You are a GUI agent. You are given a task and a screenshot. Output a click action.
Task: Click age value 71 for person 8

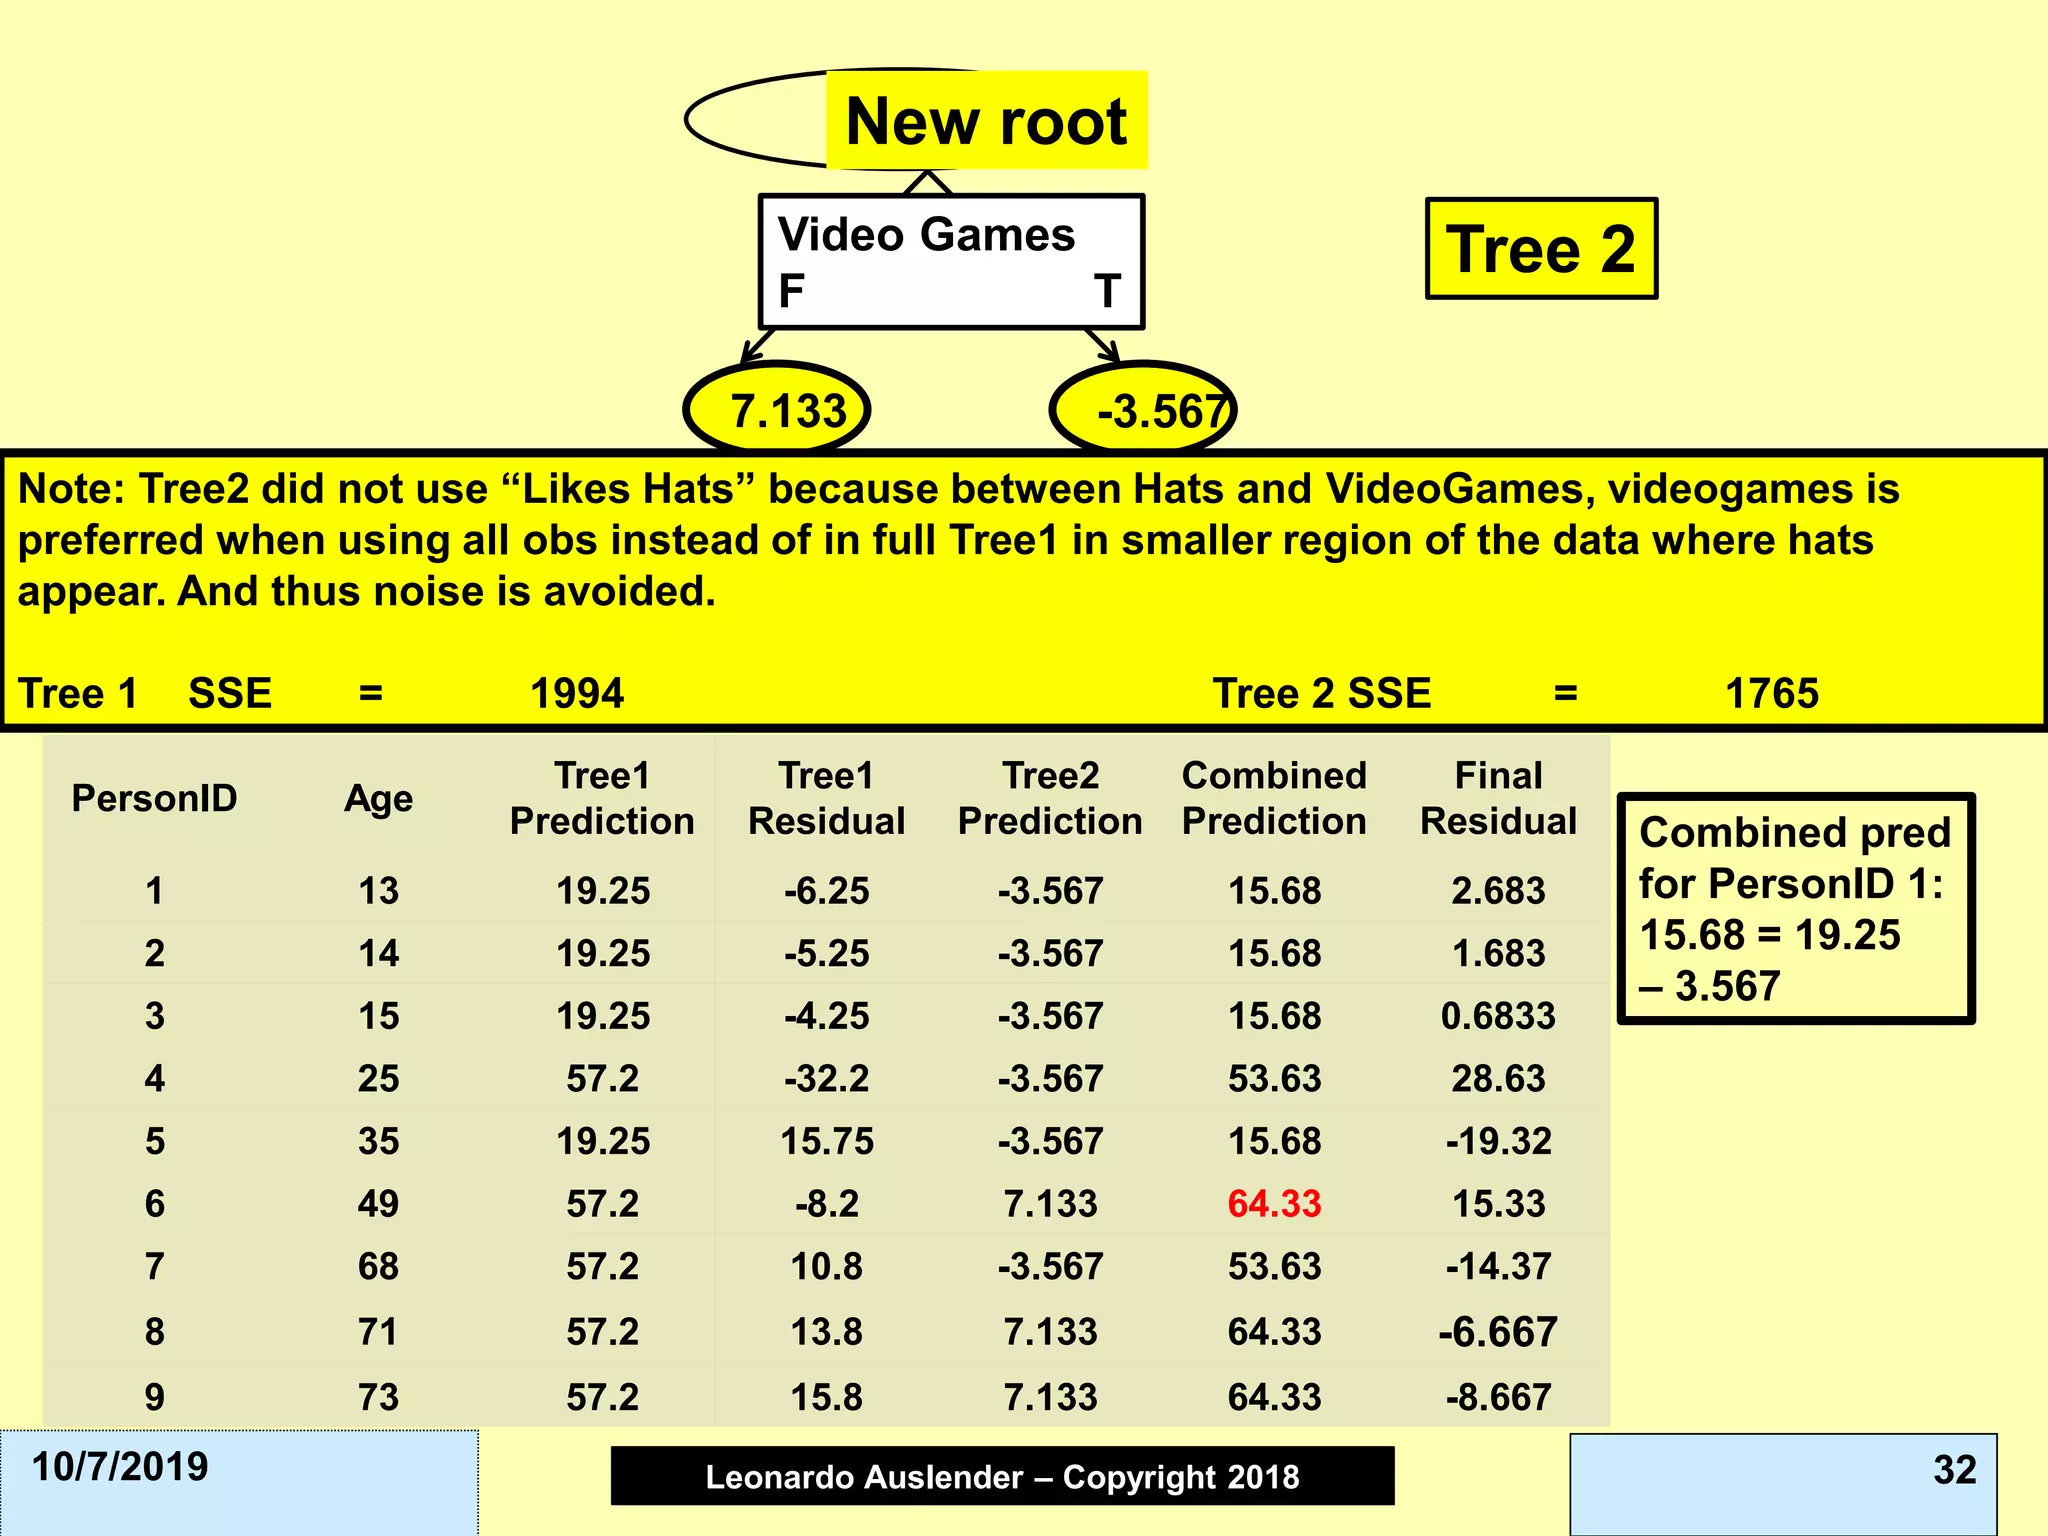coord(378,1331)
